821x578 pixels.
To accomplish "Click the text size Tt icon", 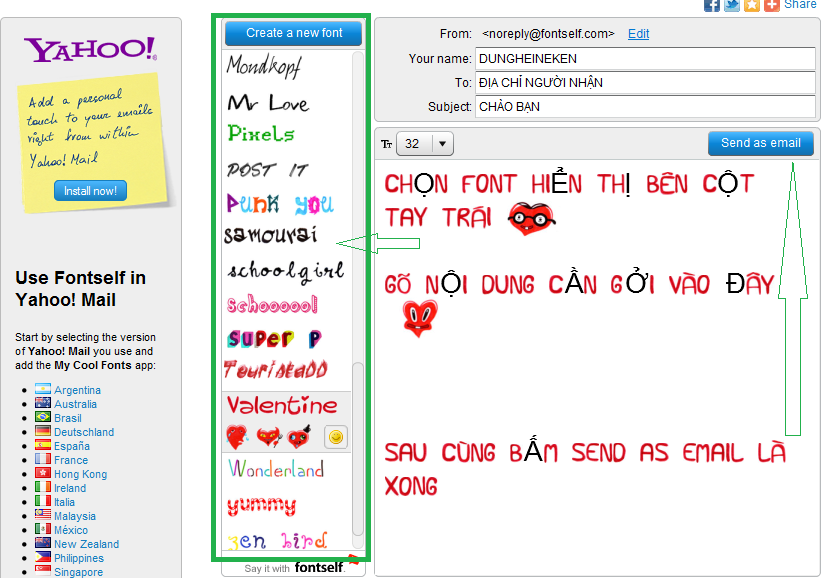I will 386,144.
